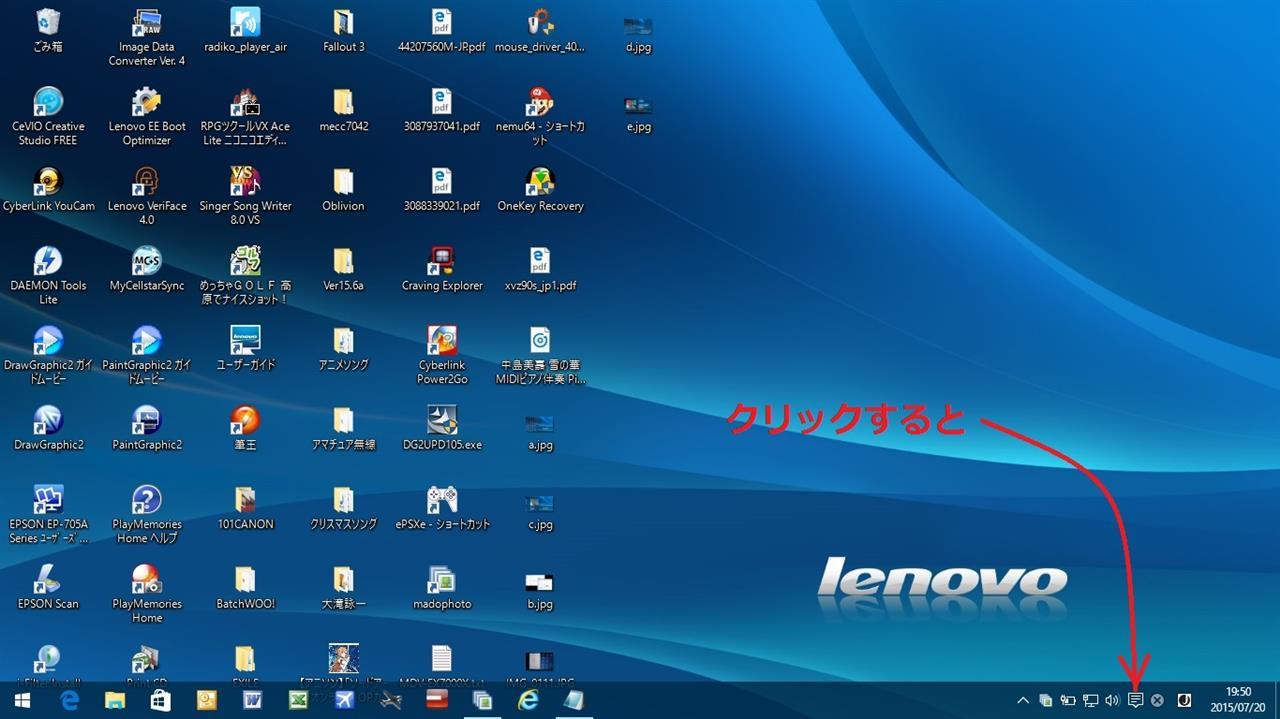This screenshot has width=1280, height=719.
Task: Select DrawGraphic2 ガイドムービー shortcut
Action: click(48, 355)
